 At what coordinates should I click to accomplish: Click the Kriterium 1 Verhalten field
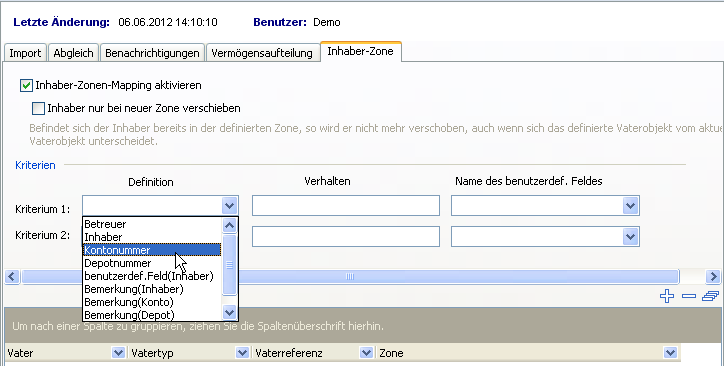click(346, 205)
